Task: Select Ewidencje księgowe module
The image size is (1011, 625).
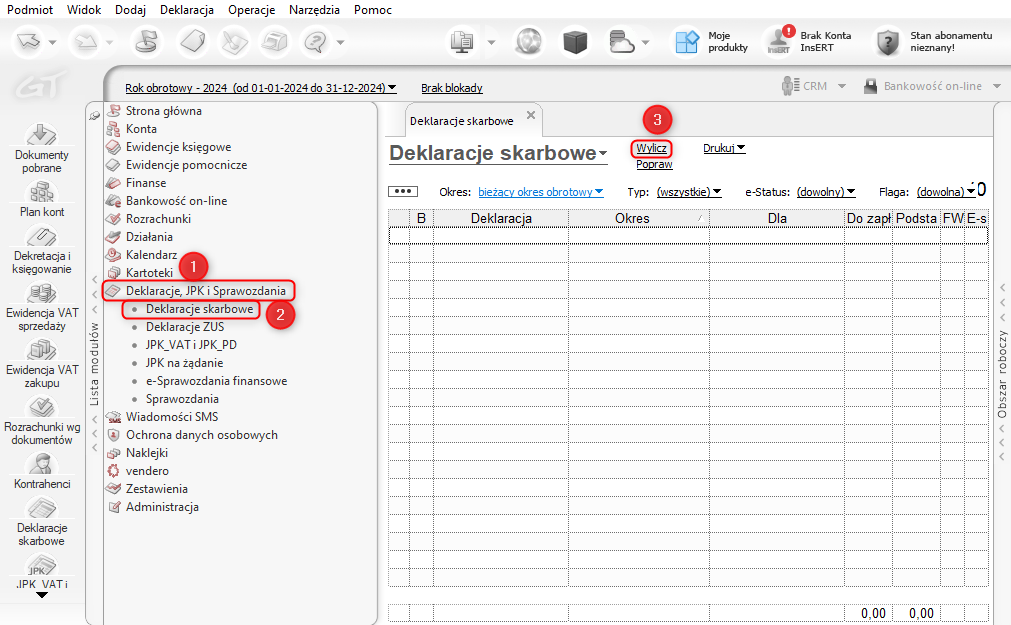Action: 178,147
